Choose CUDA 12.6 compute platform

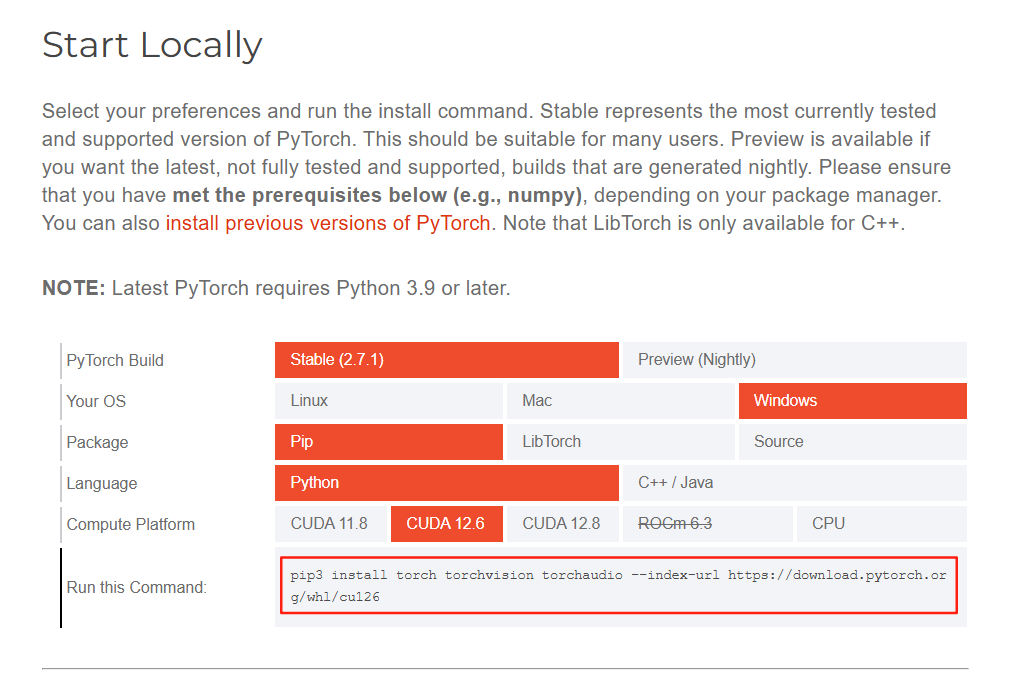pos(447,524)
